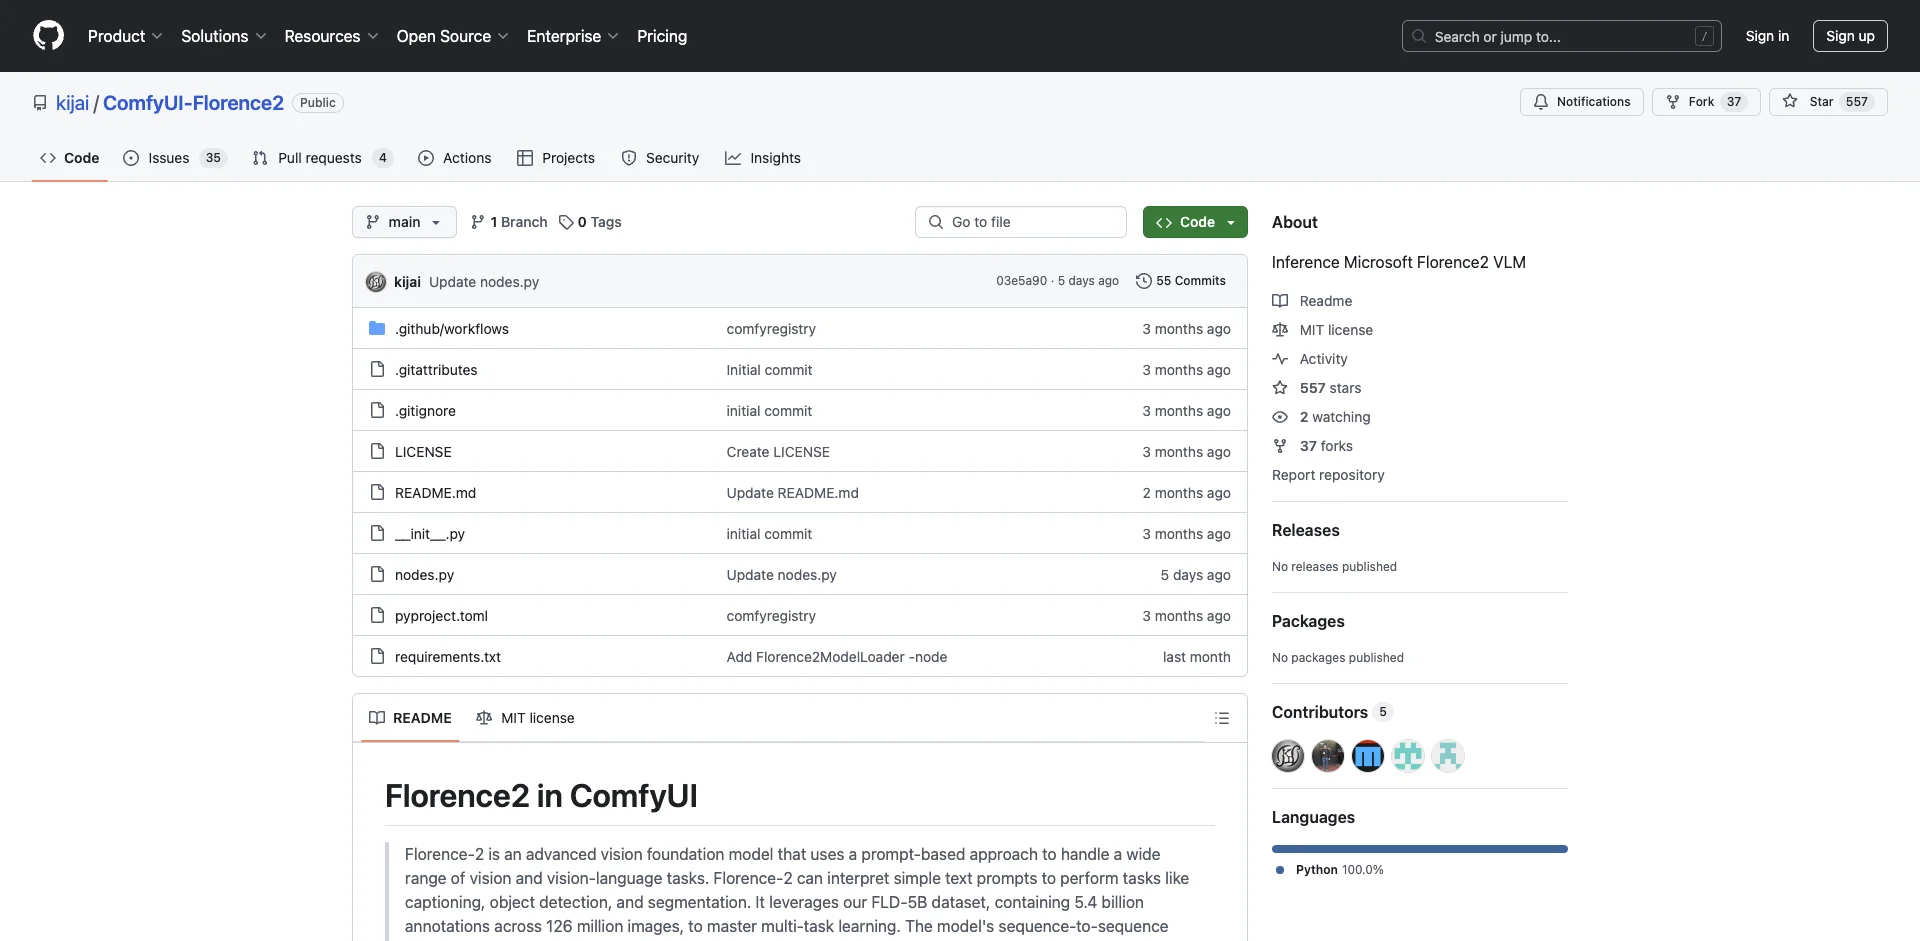This screenshot has height=941, width=1920.
Task: Click the Report repository link
Action: 1328,475
